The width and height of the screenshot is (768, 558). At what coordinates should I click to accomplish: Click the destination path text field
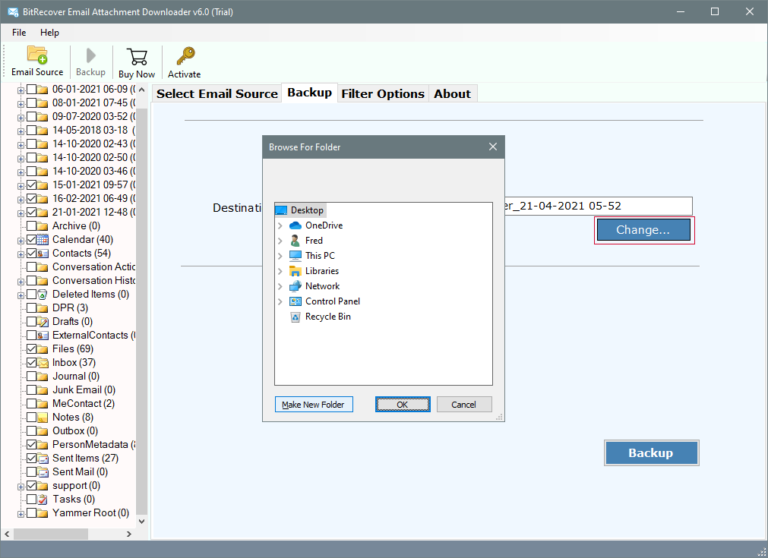click(x=597, y=206)
